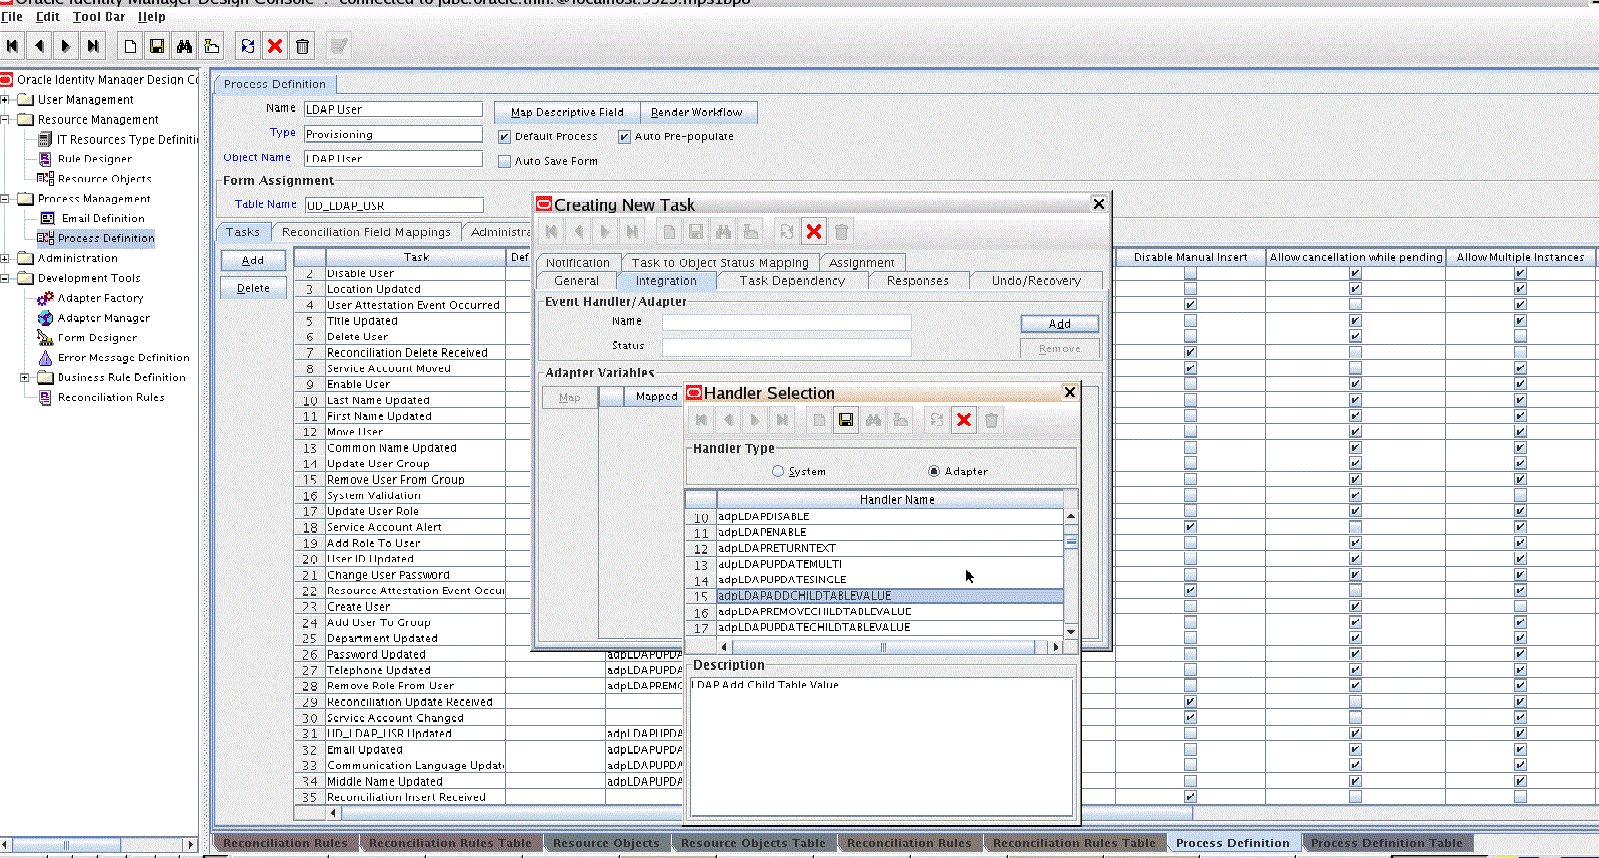
Task: Switch to Task Dependency tab
Action: point(792,281)
